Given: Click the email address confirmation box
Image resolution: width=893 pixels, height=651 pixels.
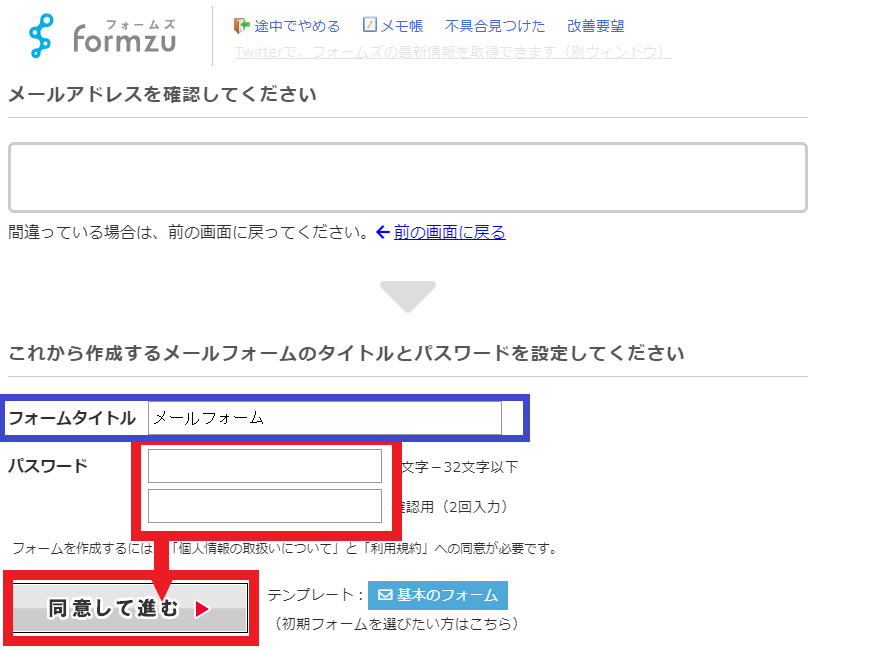Looking at the screenshot, I should pyautogui.click(x=407, y=177).
